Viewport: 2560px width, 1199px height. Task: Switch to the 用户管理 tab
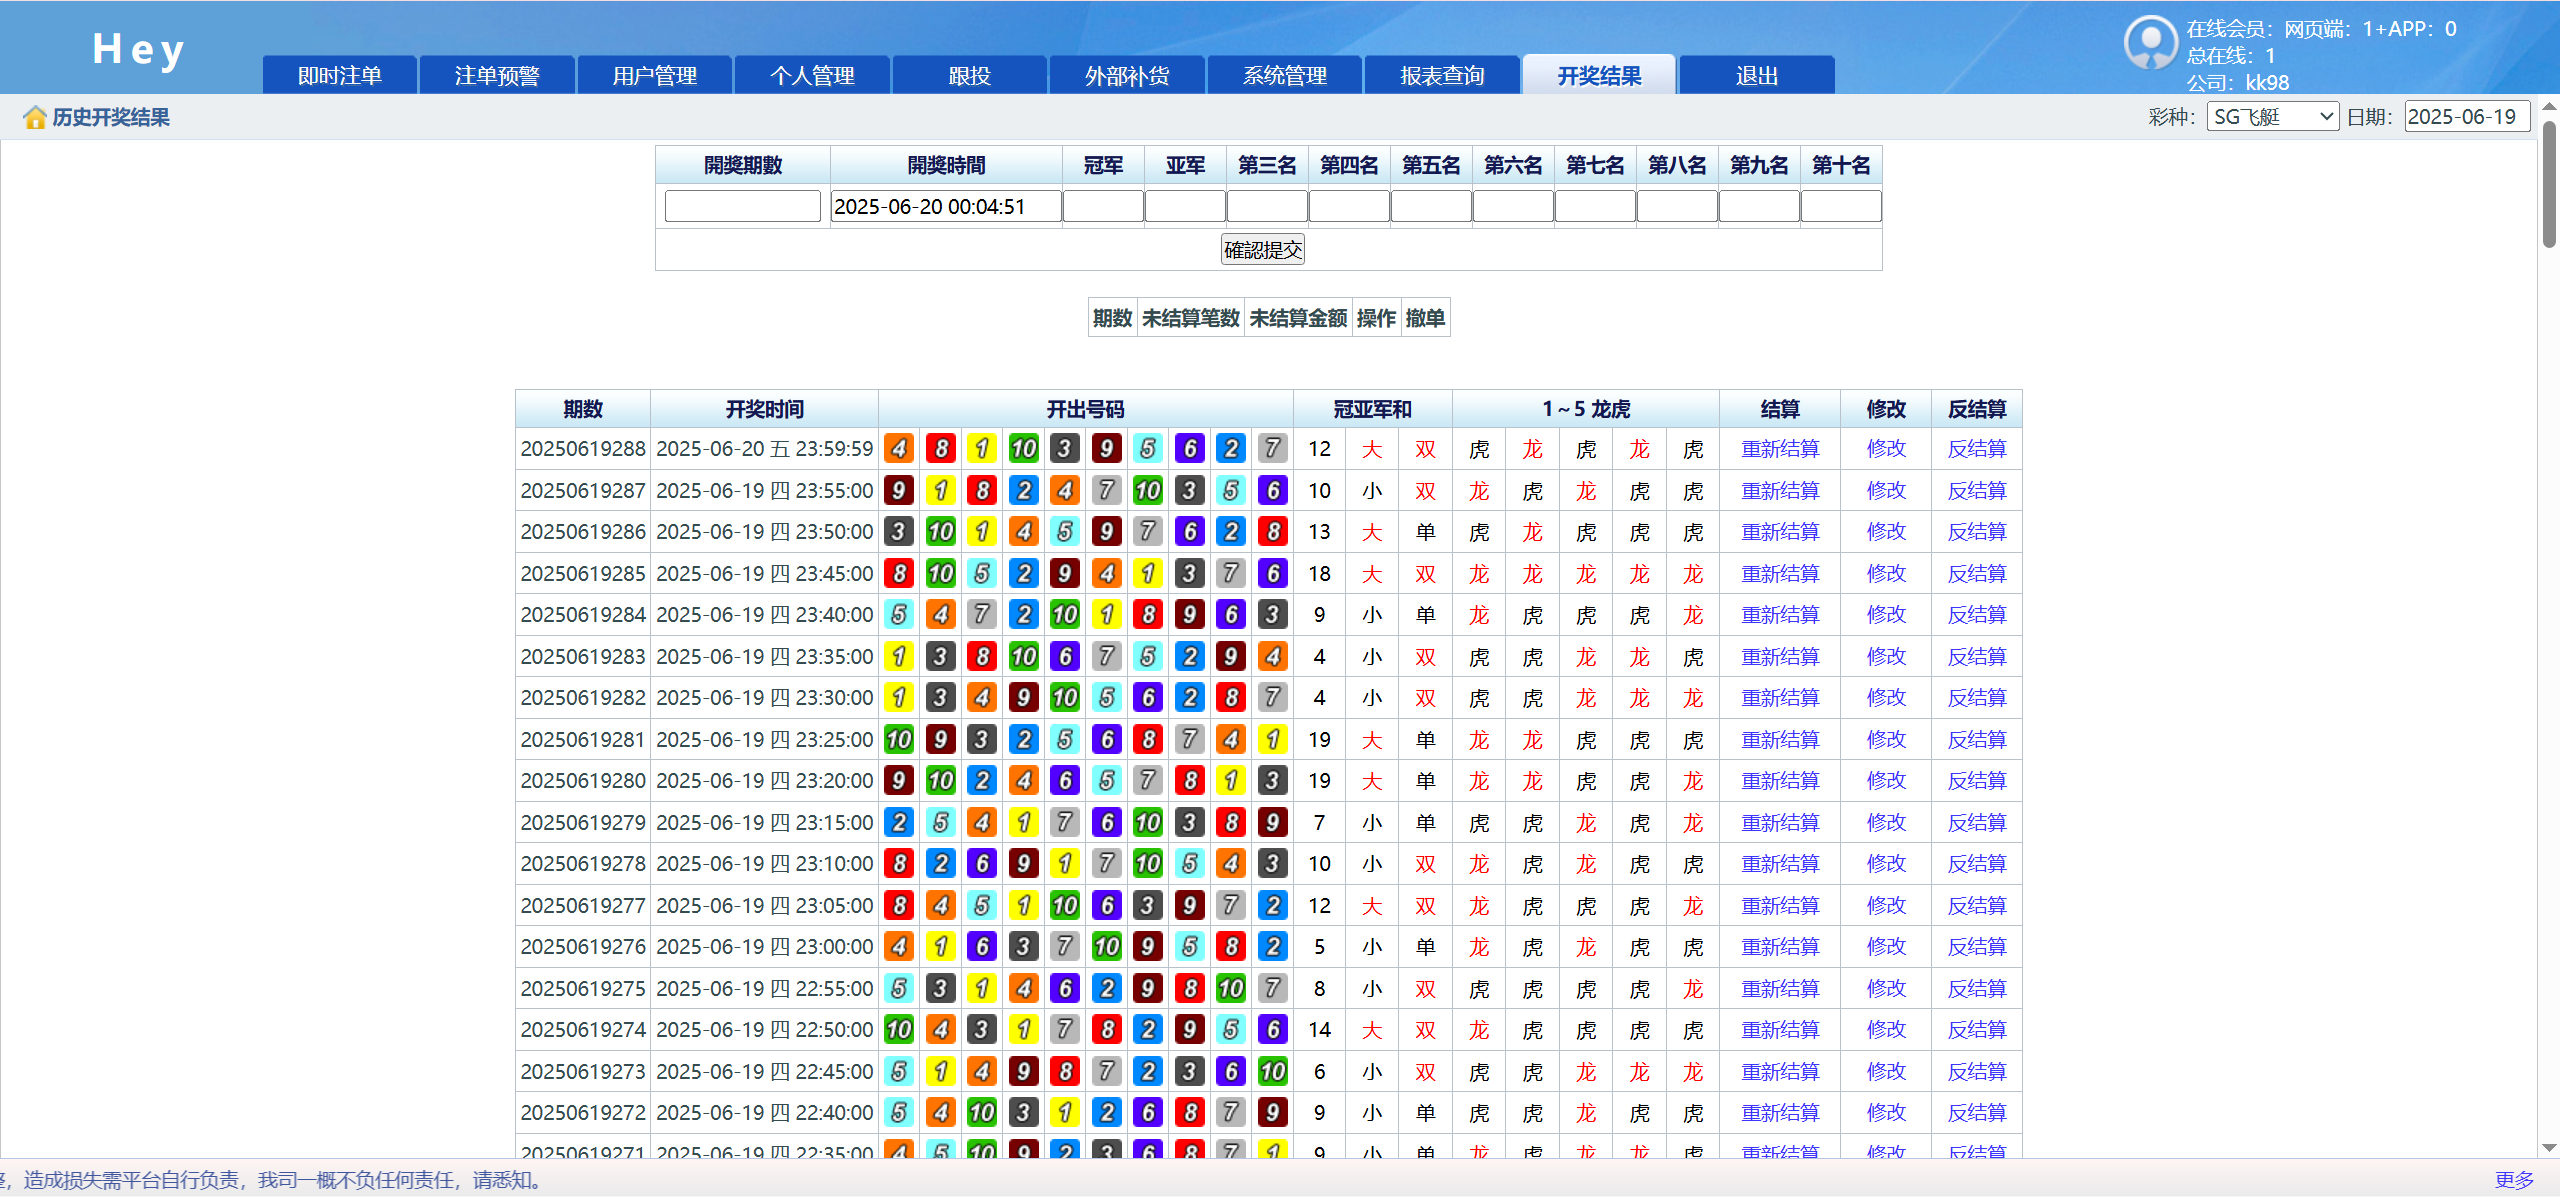(654, 76)
